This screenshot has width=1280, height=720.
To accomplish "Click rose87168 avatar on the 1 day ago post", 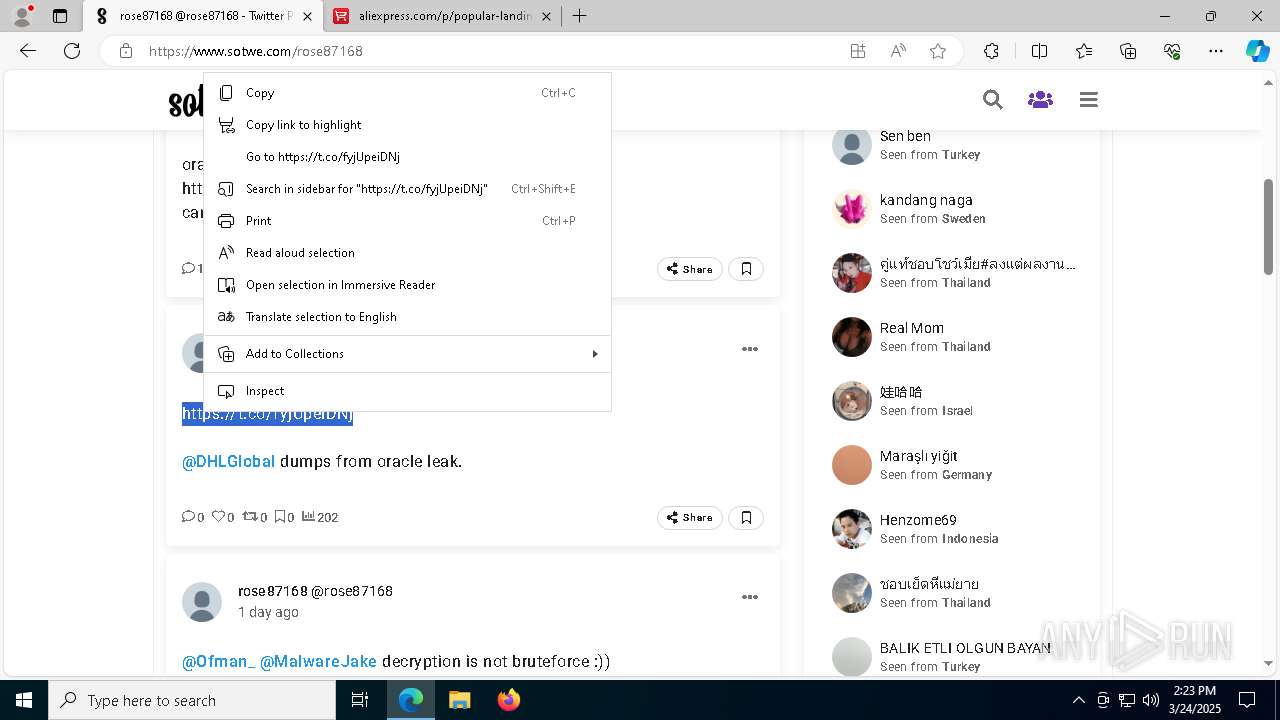I will 202,602.
